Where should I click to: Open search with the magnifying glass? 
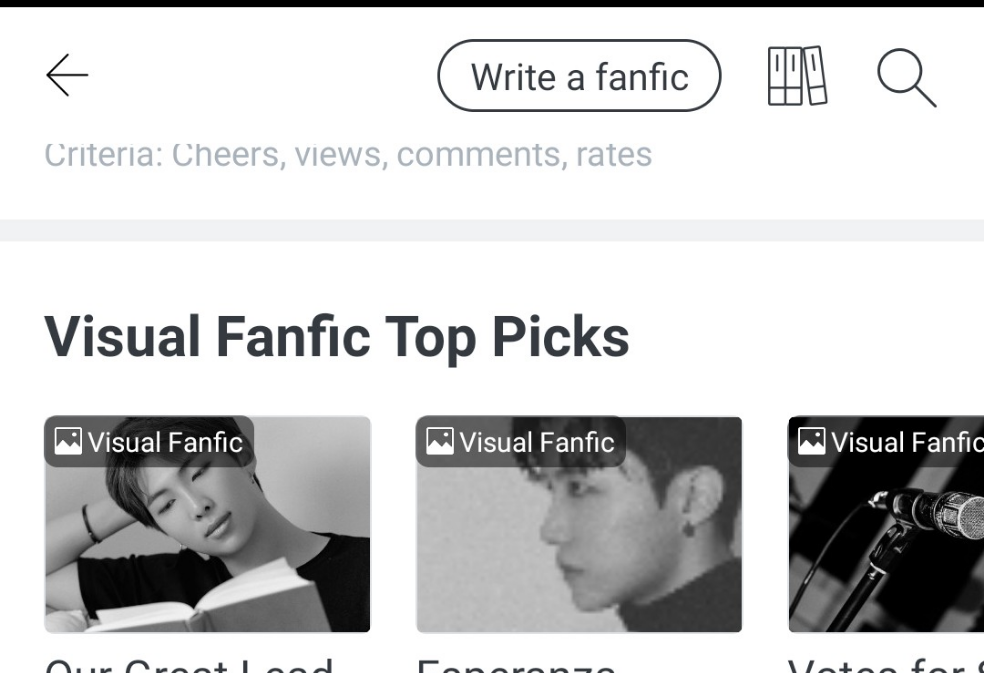click(906, 76)
